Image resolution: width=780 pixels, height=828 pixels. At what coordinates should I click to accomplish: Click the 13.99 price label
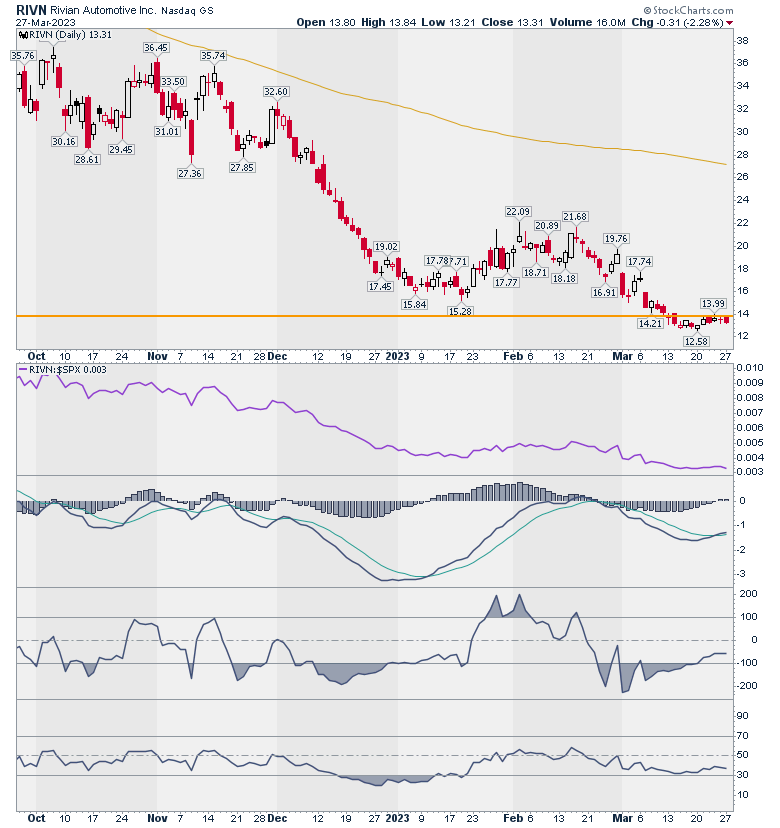pyautogui.click(x=713, y=303)
